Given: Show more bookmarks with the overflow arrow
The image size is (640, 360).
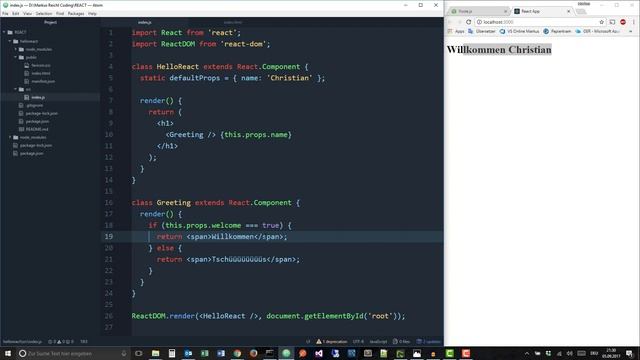Looking at the screenshot, I should [x=631, y=31].
